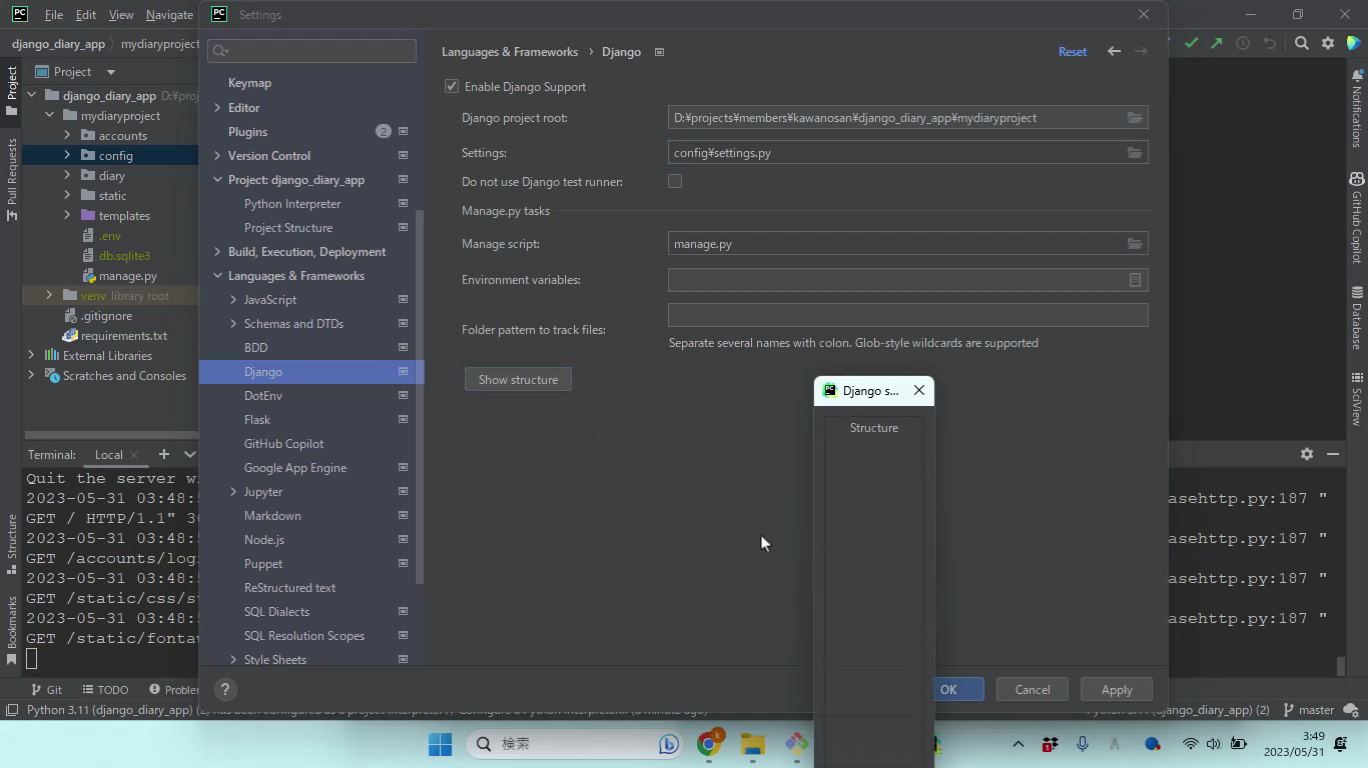
Task: Click the browse folder icon for Manage script
Action: coord(1134,244)
